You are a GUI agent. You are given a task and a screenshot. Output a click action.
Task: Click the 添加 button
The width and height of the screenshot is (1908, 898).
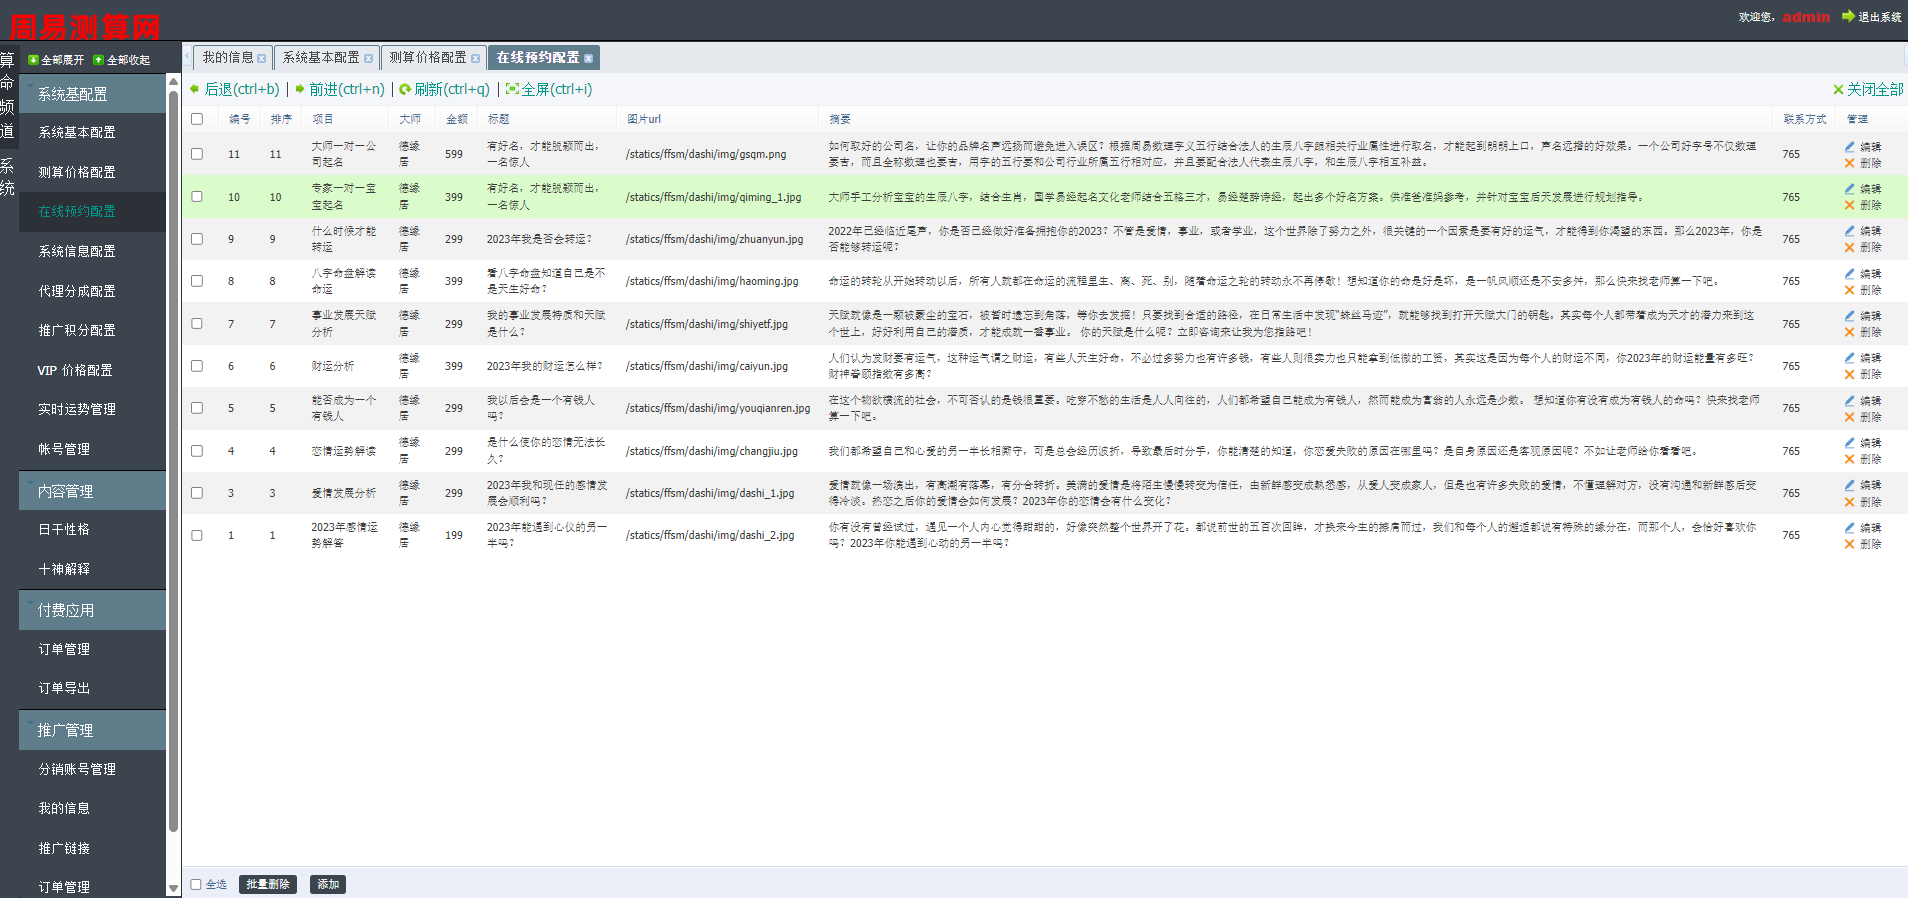coord(328,884)
